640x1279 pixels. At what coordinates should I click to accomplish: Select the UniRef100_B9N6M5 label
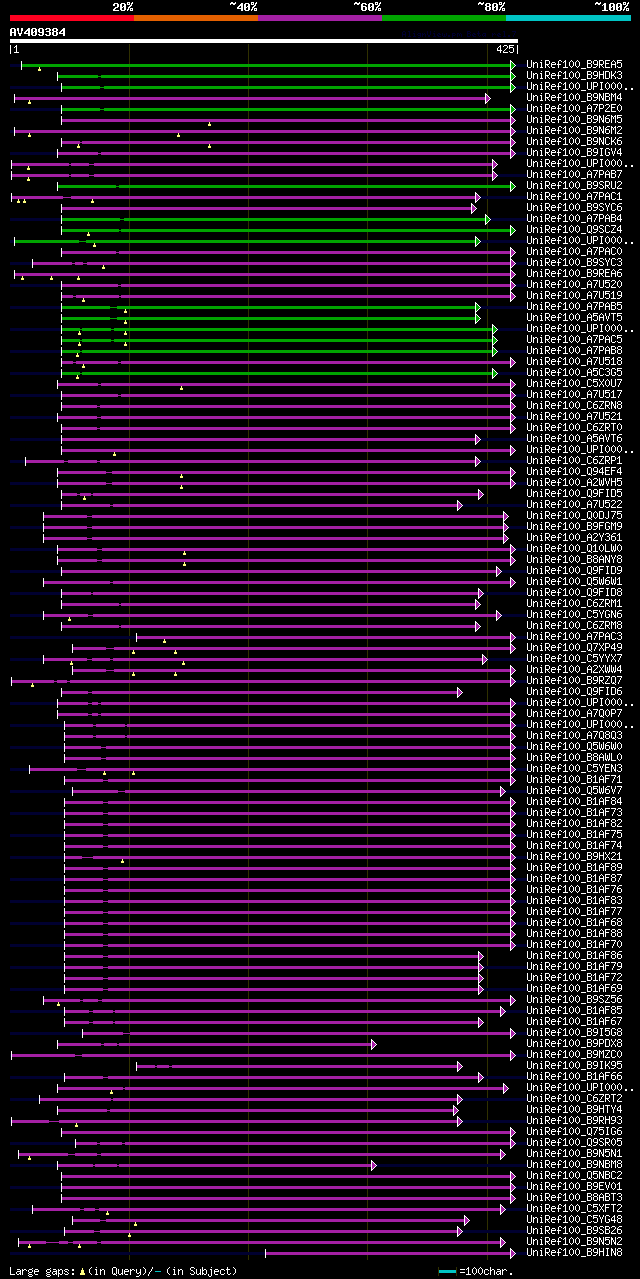coord(574,119)
